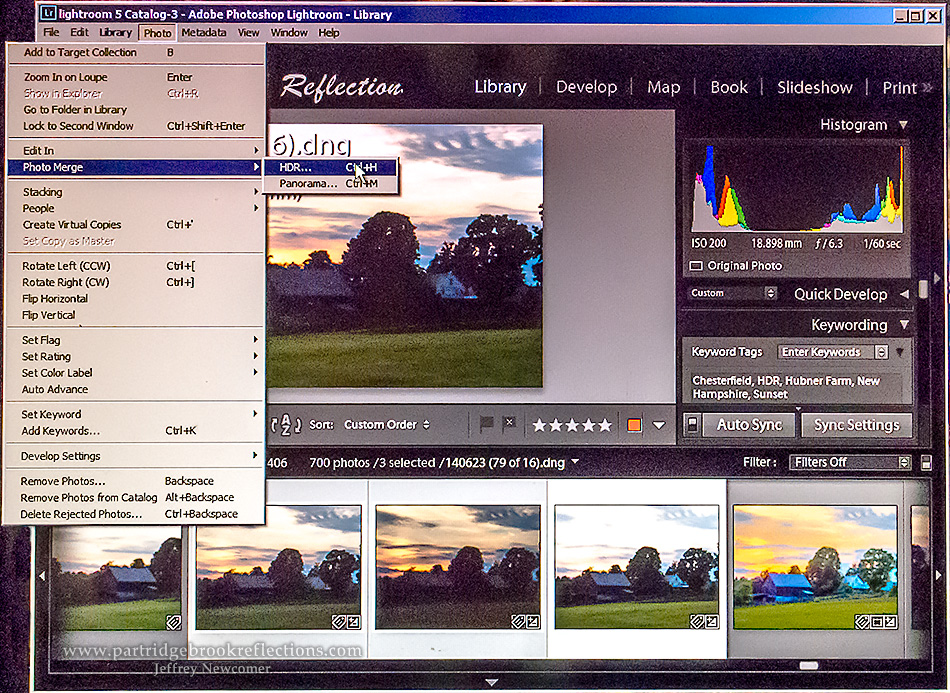Switch to the Map module

(663, 87)
